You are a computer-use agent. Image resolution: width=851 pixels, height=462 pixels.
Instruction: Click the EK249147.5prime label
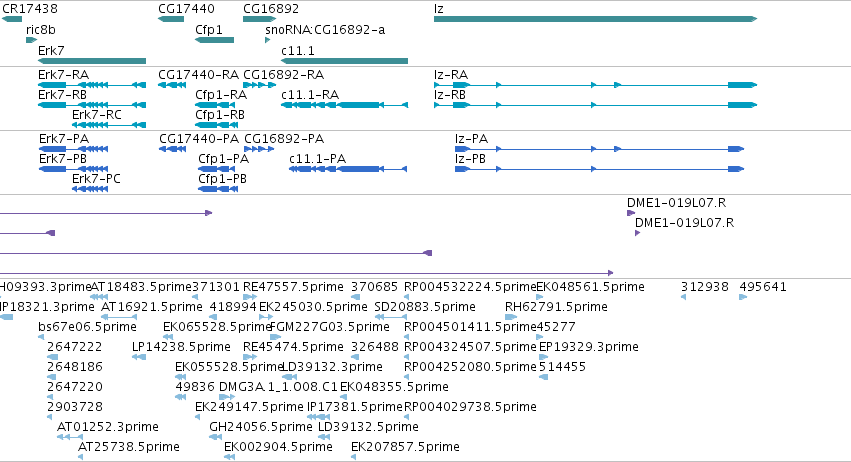pos(249,407)
